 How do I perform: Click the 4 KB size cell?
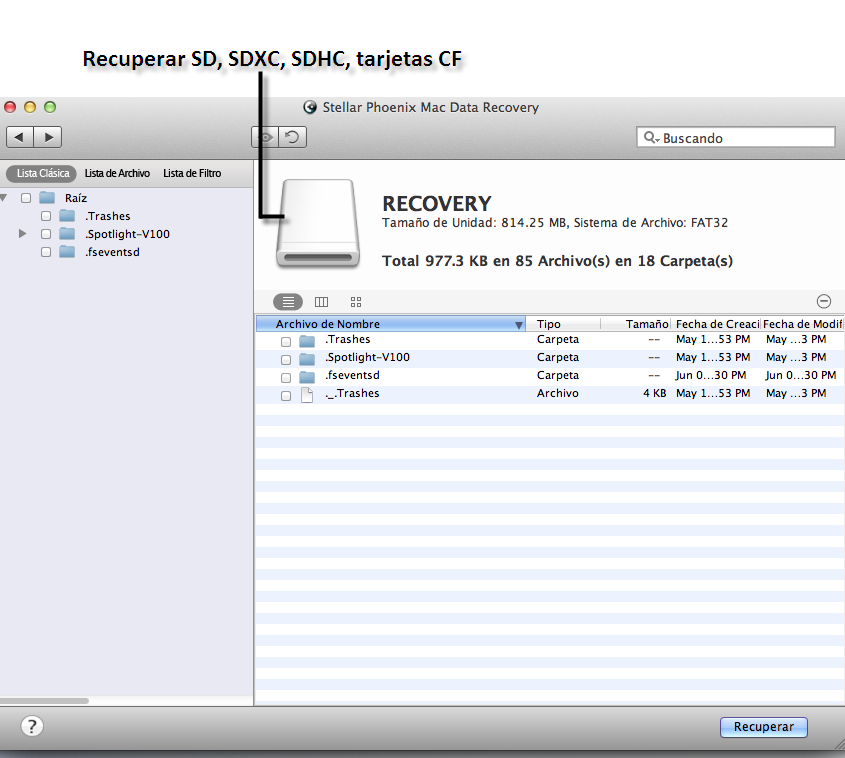(654, 393)
